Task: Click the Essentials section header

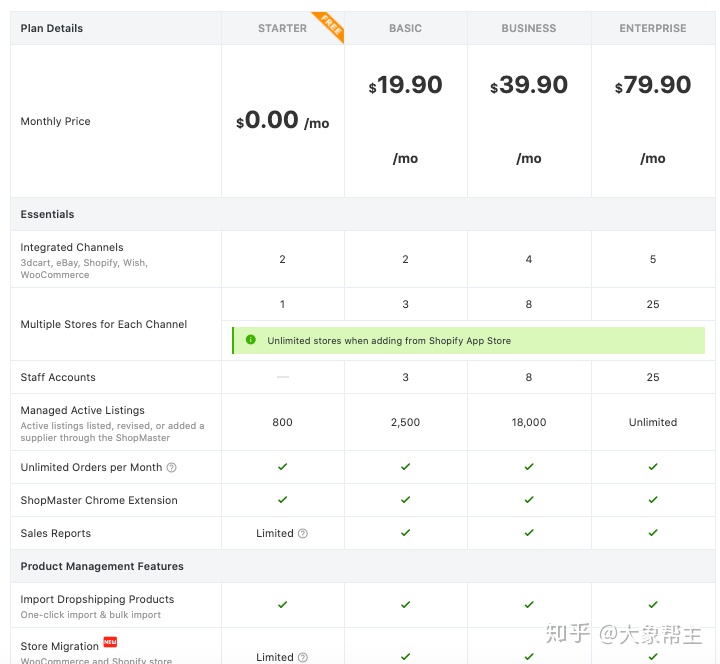Action: pos(48,214)
